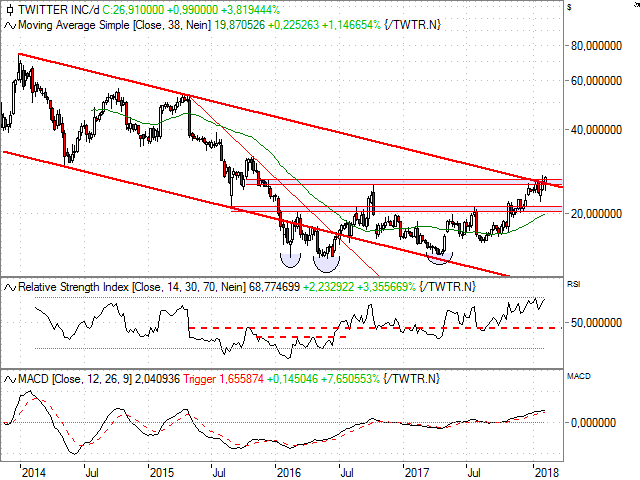640x480 pixels.
Task: Click the wave icon beside MACD label
Action: (10, 379)
